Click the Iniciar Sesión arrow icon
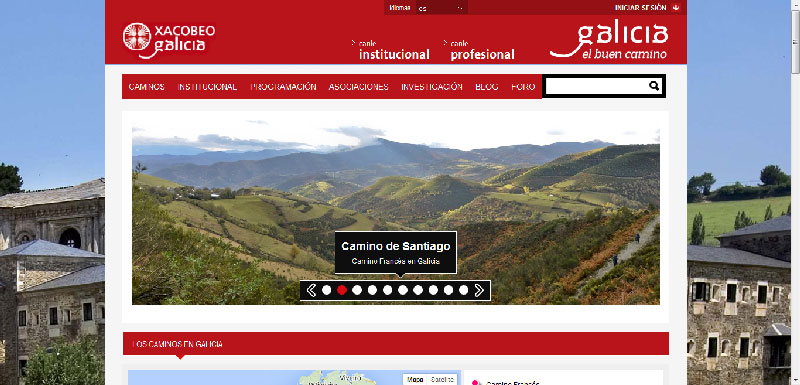The height and width of the screenshot is (385, 800). (676, 8)
